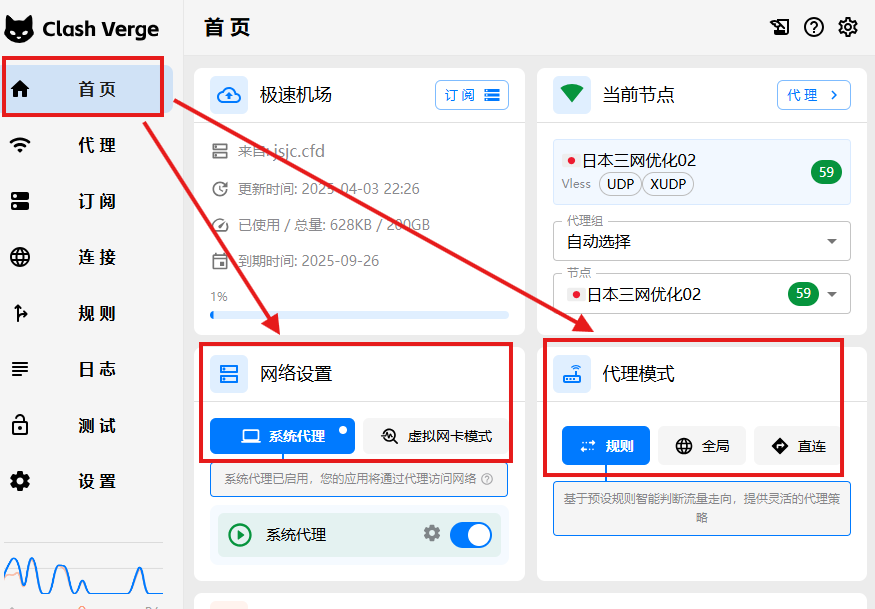Click the help question mark icon
Screen dimensions: 875x609
pyautogui.click(x=814, y=27)
